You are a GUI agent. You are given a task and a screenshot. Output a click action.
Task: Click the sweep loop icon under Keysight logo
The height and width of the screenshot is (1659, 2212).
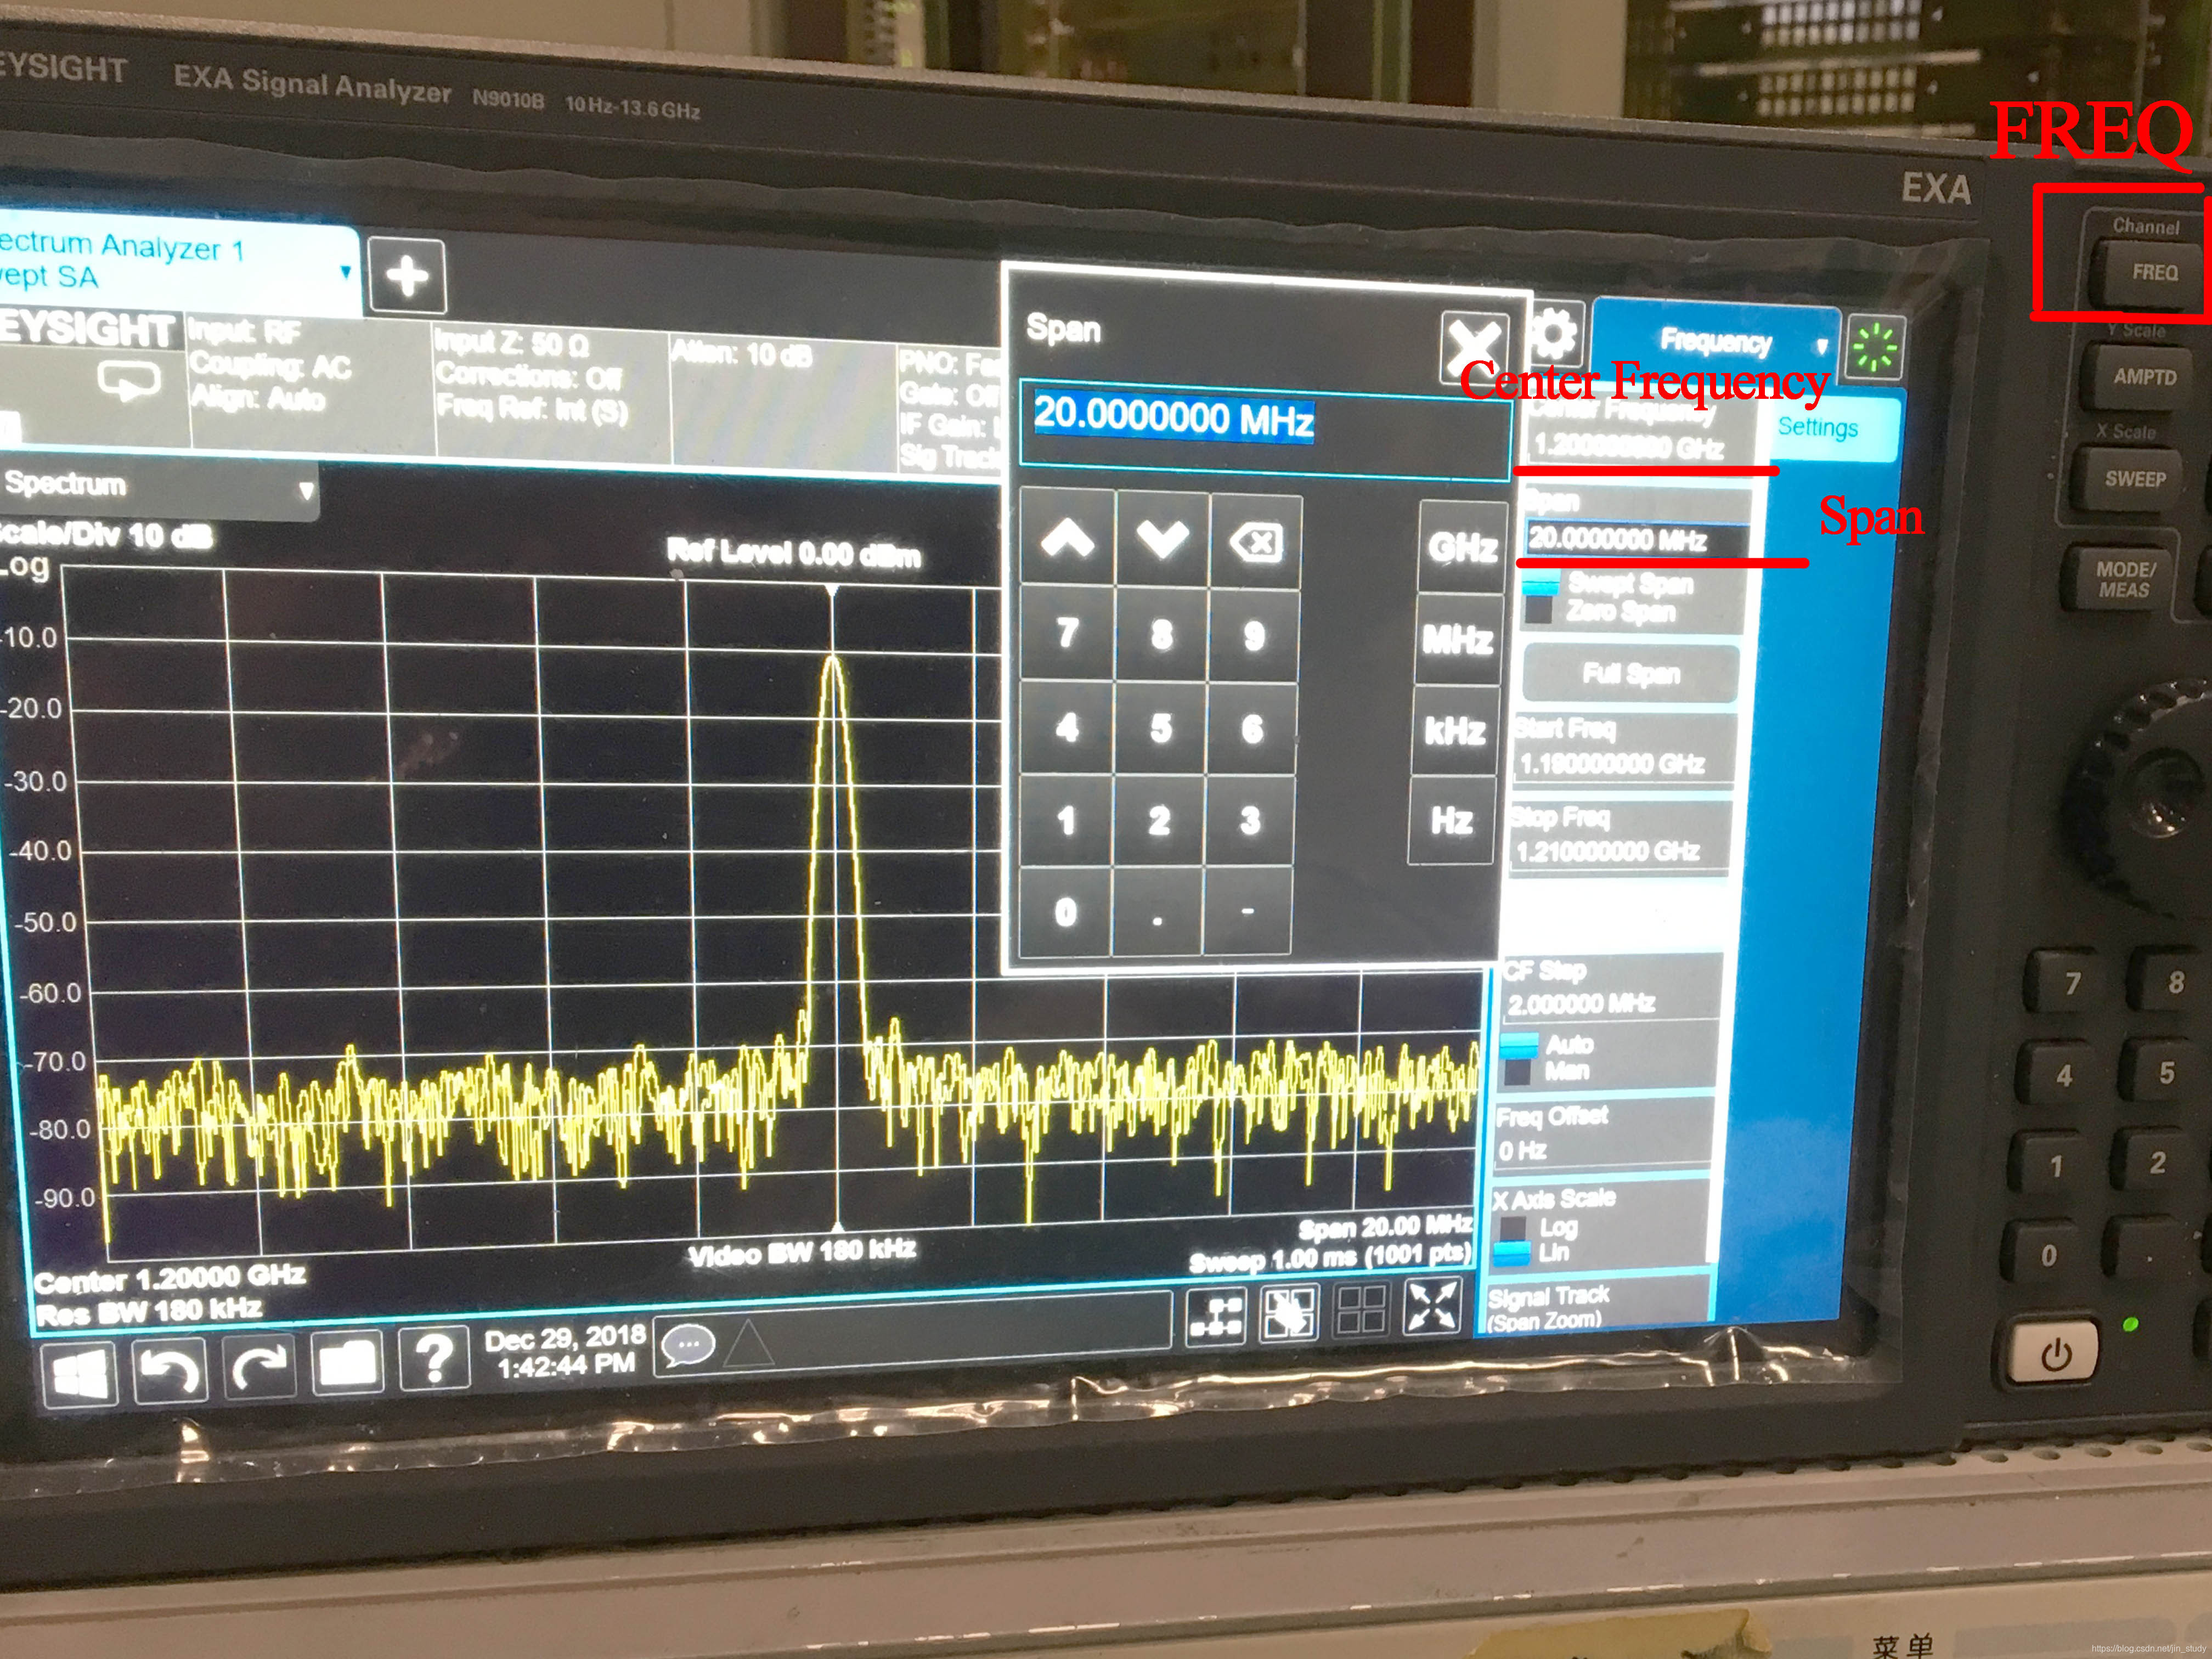(129, 381)
